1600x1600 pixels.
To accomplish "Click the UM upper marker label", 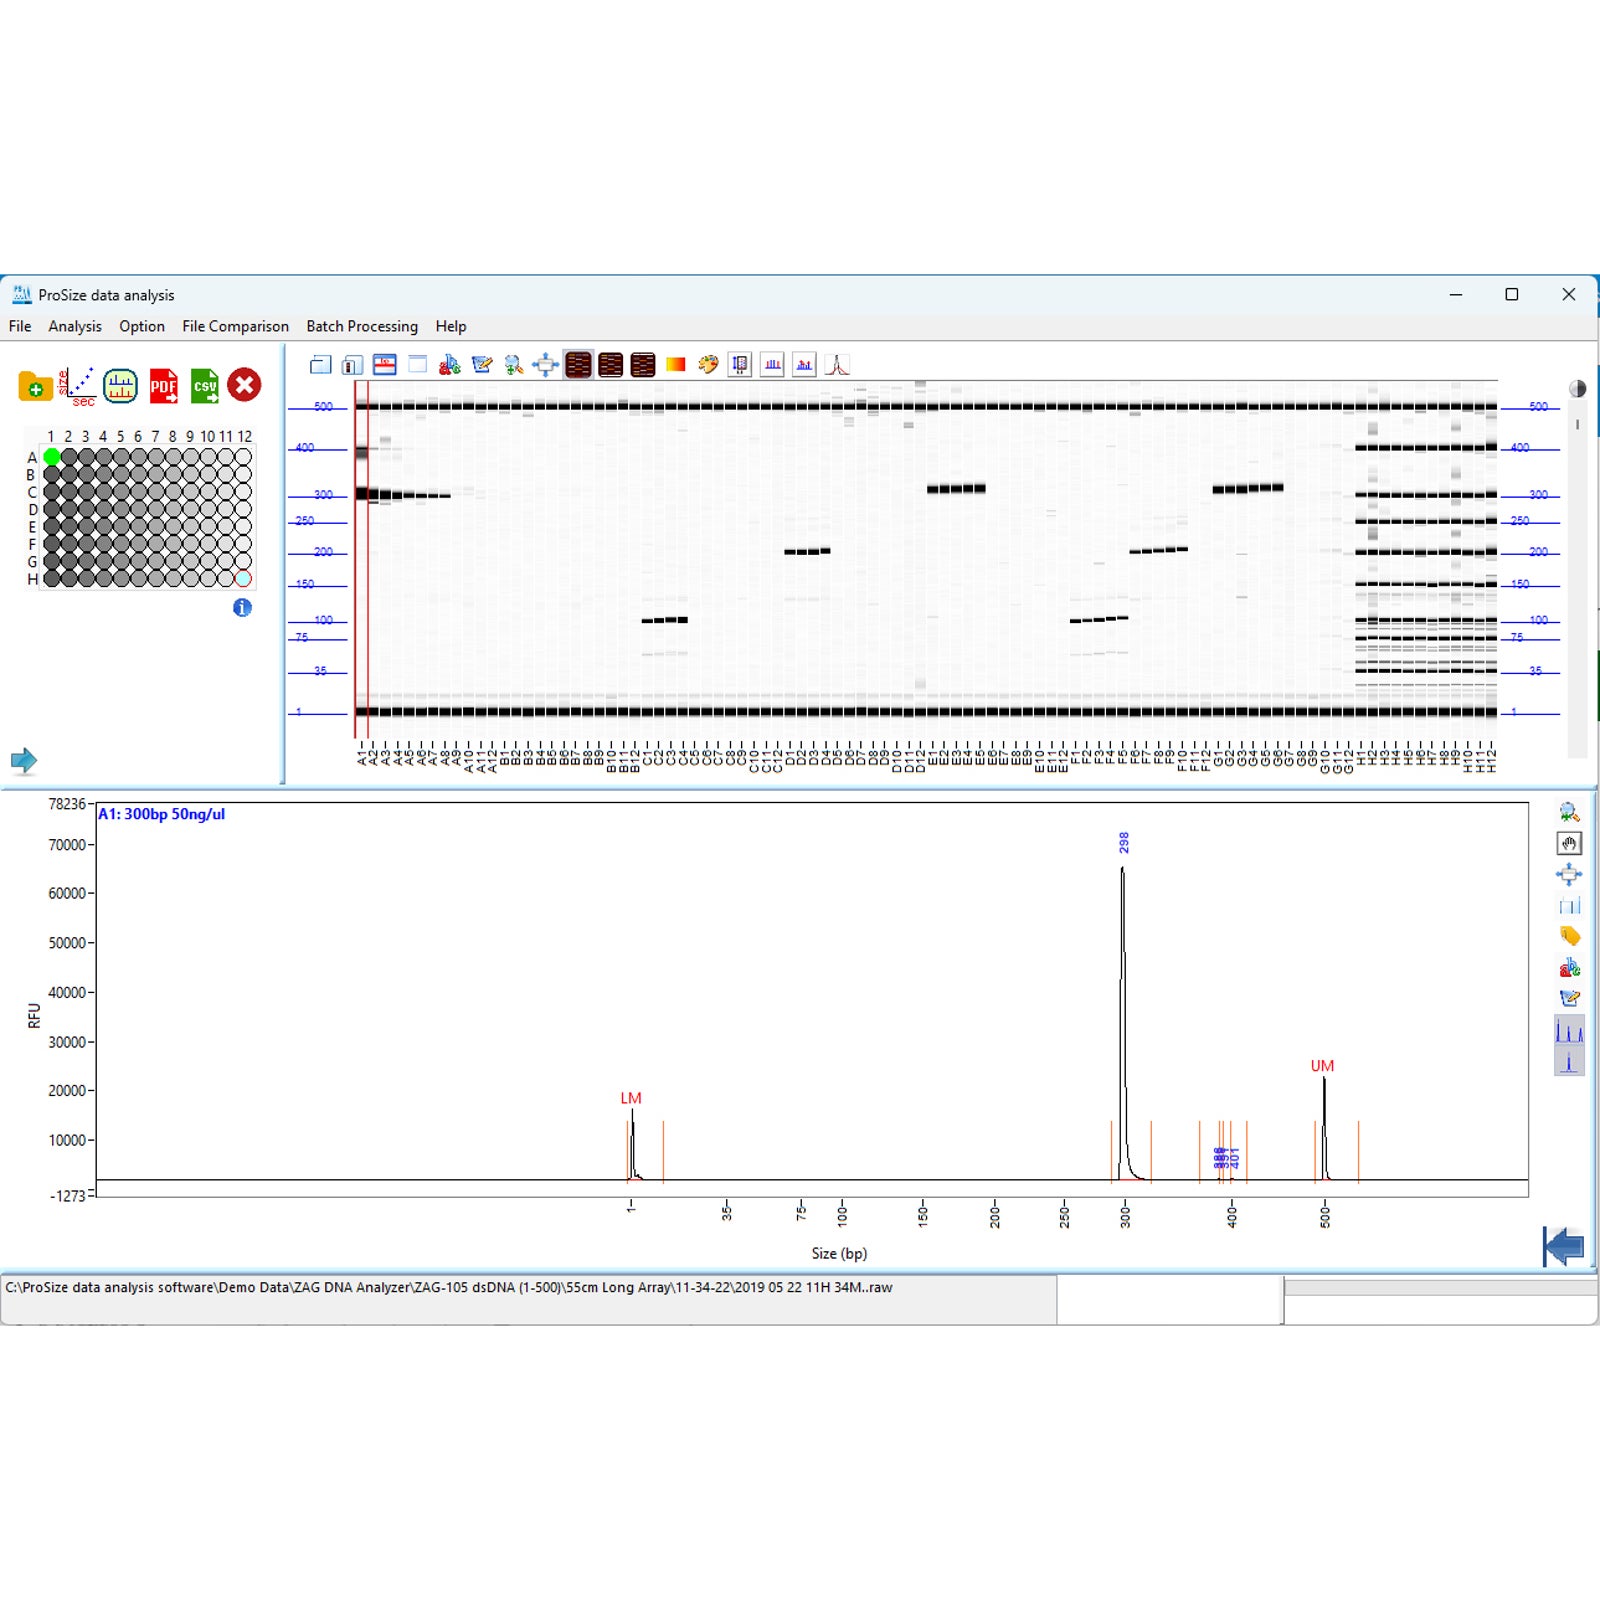I will (x=1322, y=1066).
